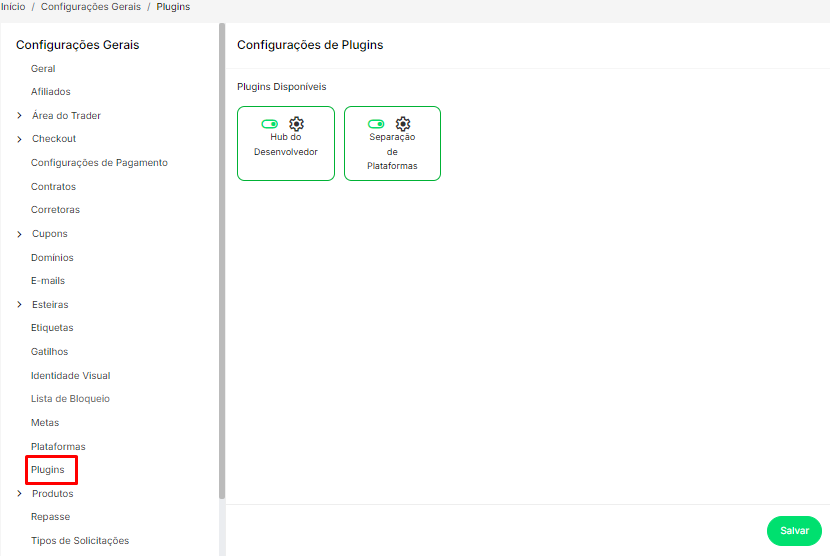Select Plugins in the sidebar

[47, 470]
